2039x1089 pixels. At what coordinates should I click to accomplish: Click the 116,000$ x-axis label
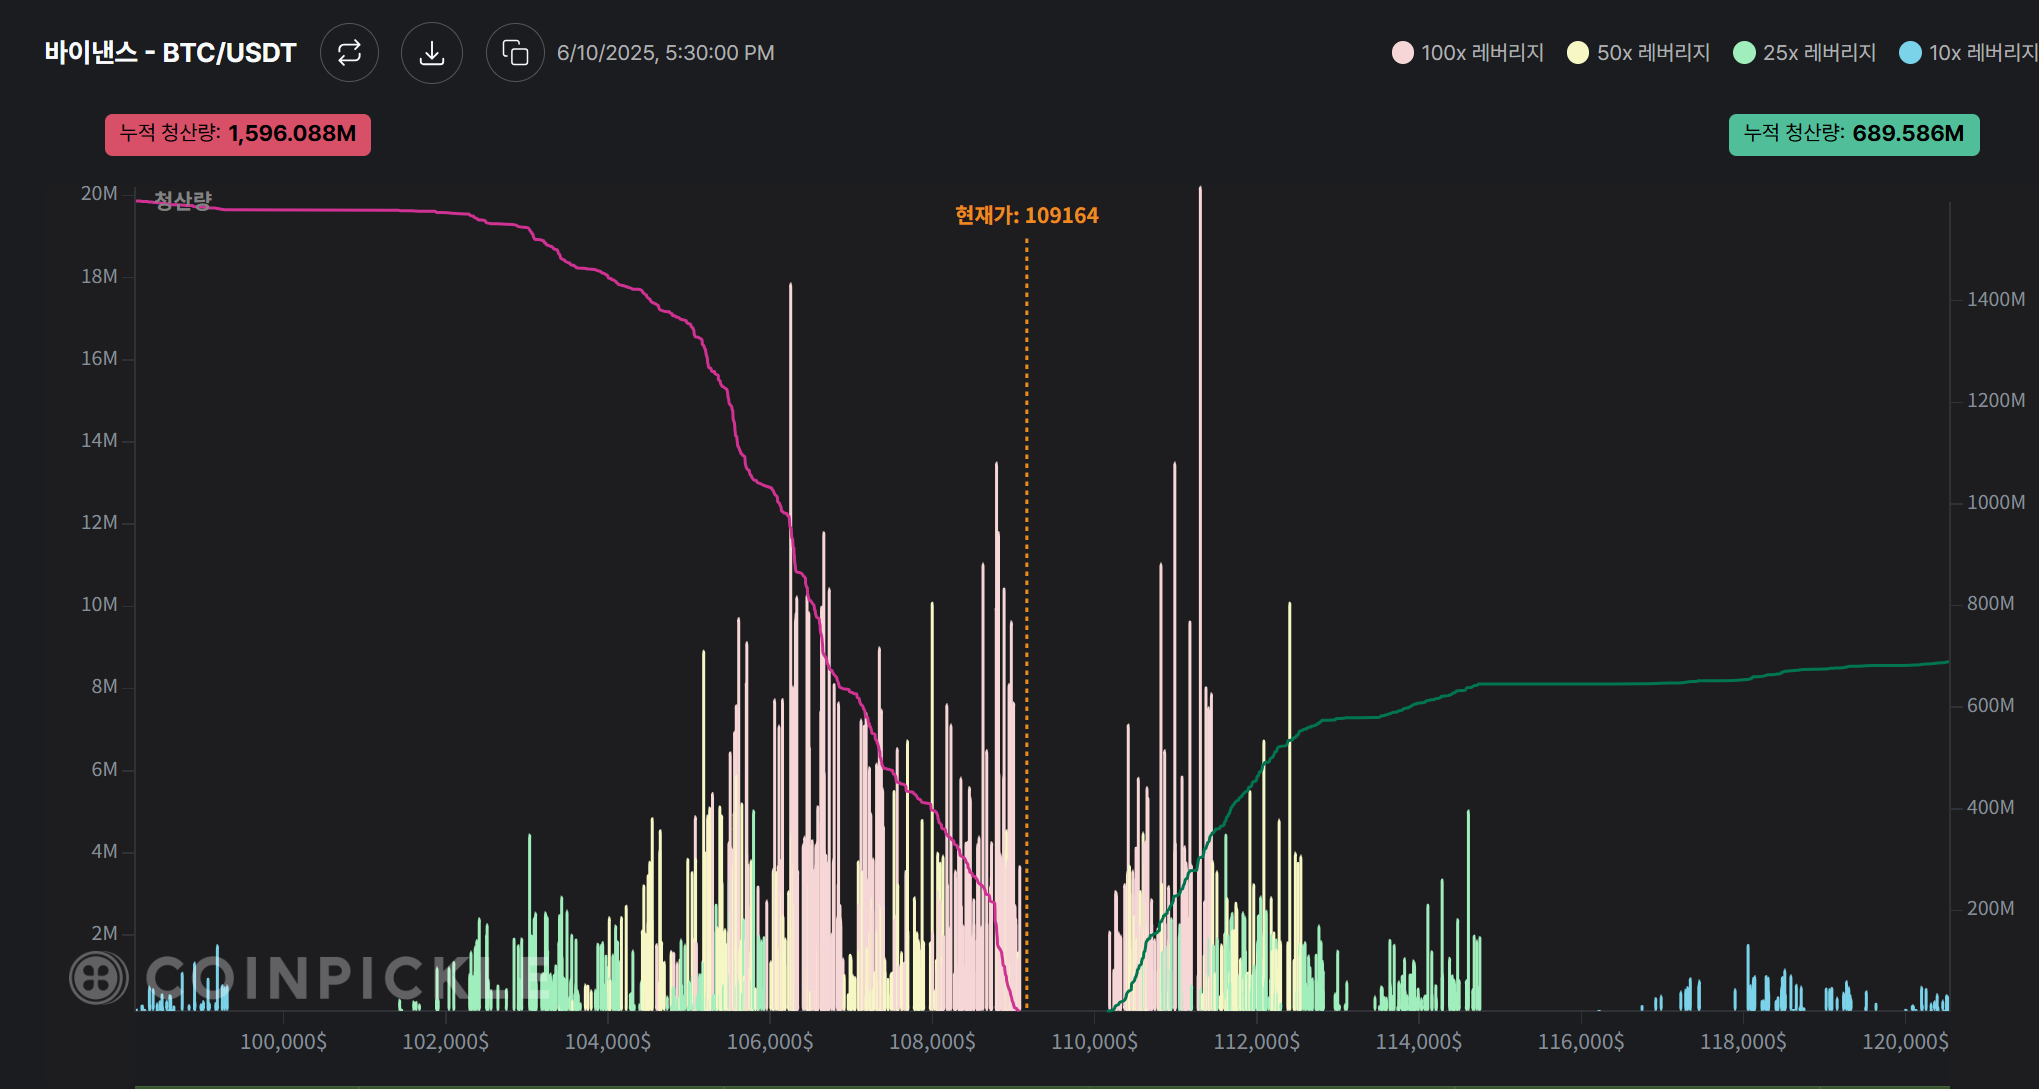coord(1581,1042)
